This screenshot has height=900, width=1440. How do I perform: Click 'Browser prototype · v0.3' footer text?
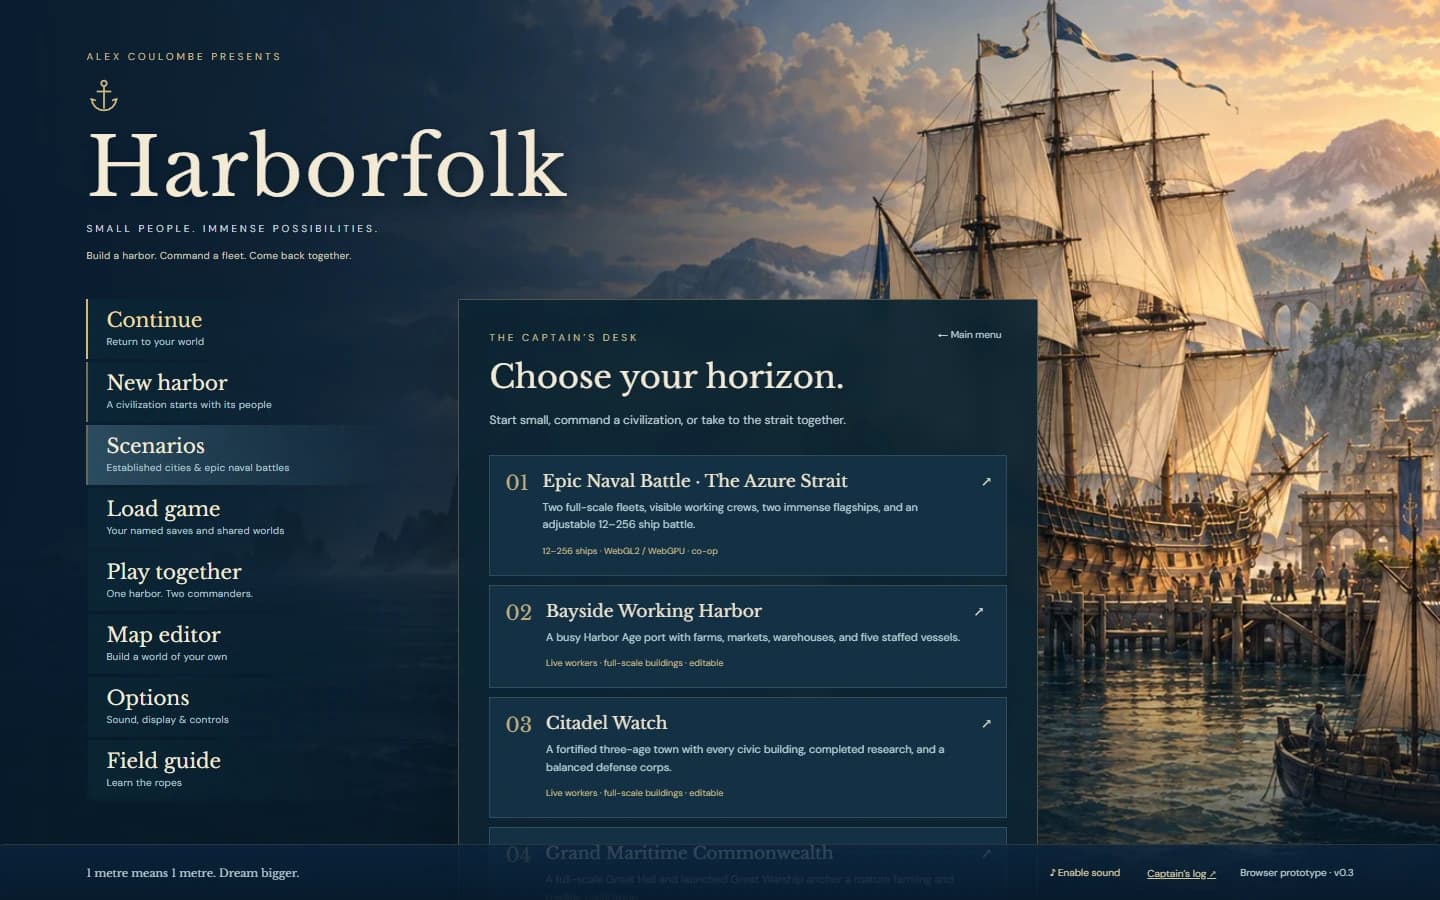coord(1296,873)
